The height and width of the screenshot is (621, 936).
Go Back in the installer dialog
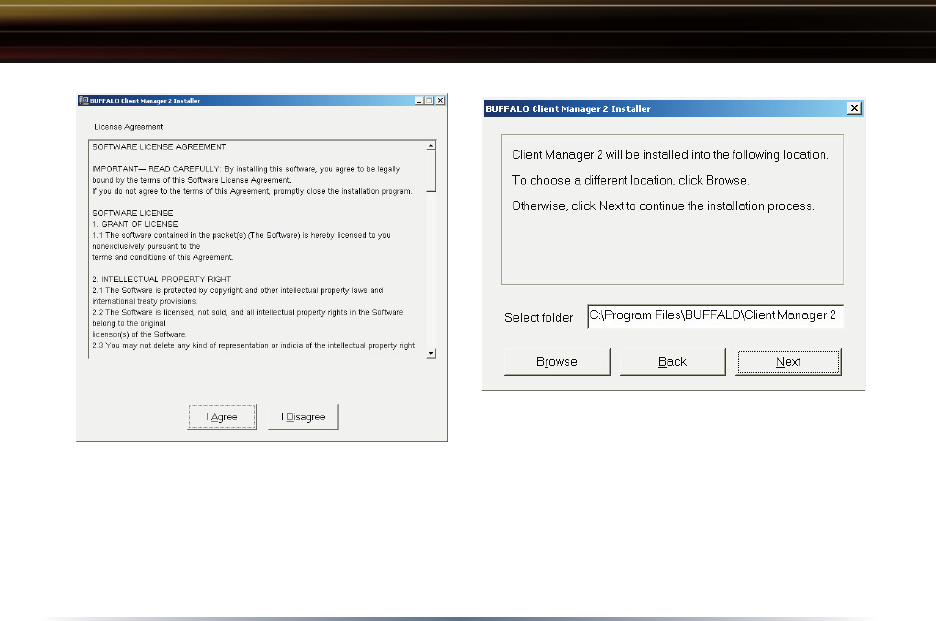pyautogui.click(x=672, y=362)
